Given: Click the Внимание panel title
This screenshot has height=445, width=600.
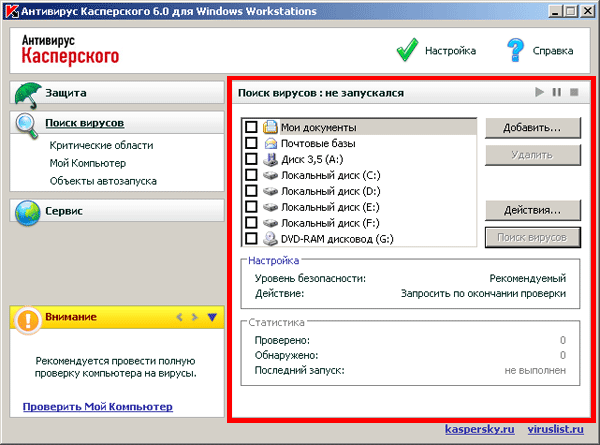Looking at the screenshot, I should 71,317.
